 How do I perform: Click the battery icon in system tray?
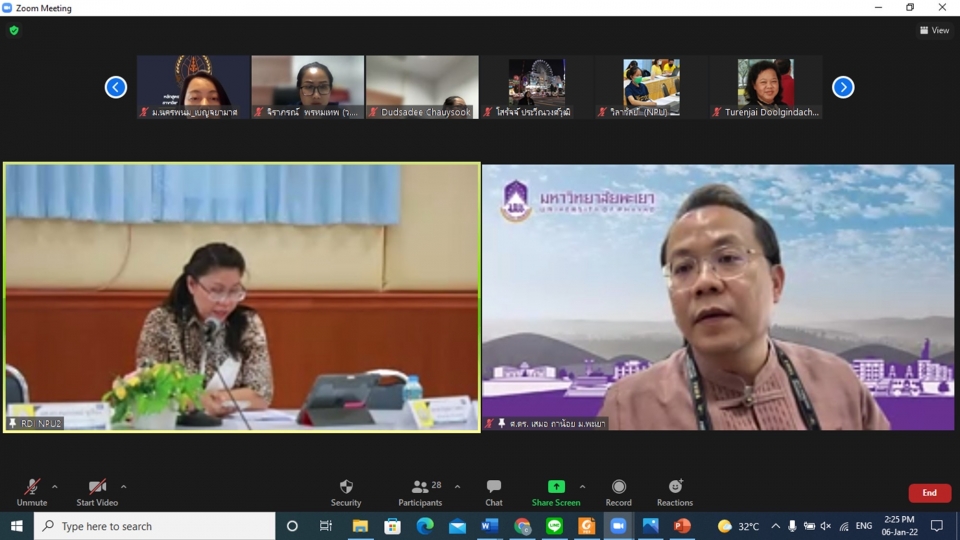pyautogui.click(x=809, y=526)
